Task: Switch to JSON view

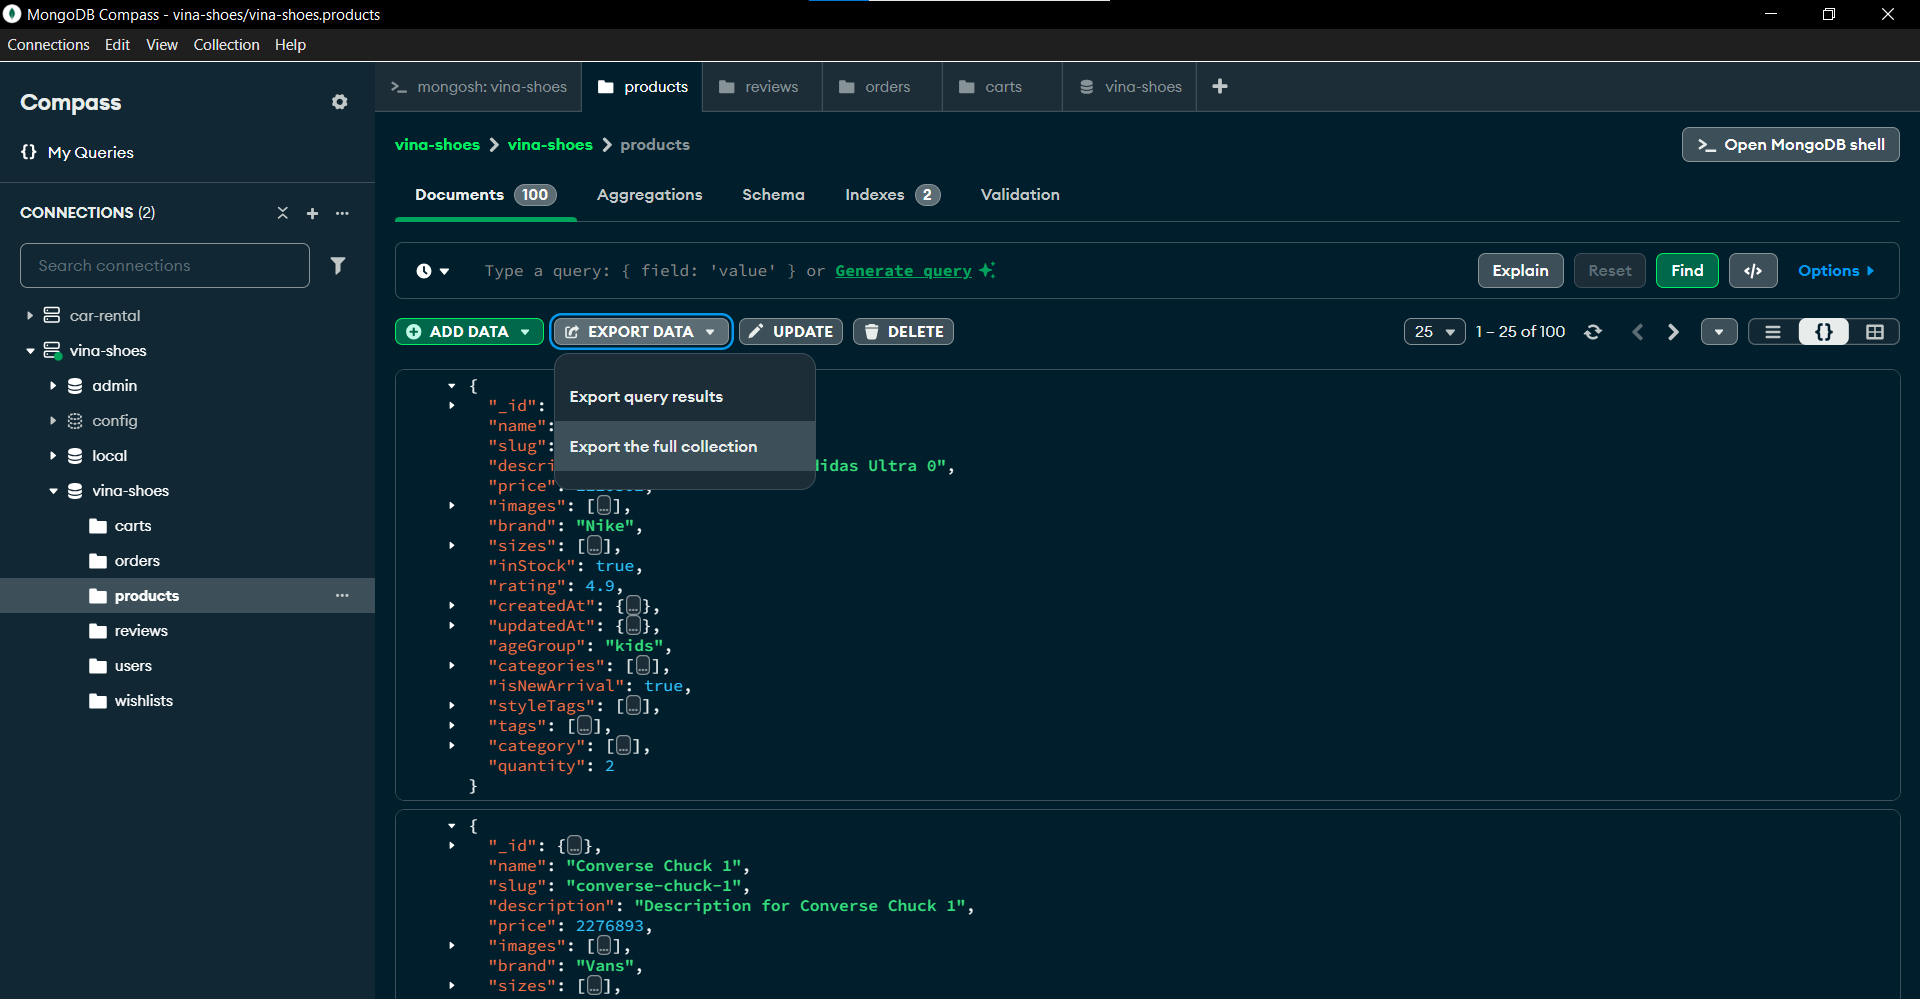Action: pos(1823,332)
